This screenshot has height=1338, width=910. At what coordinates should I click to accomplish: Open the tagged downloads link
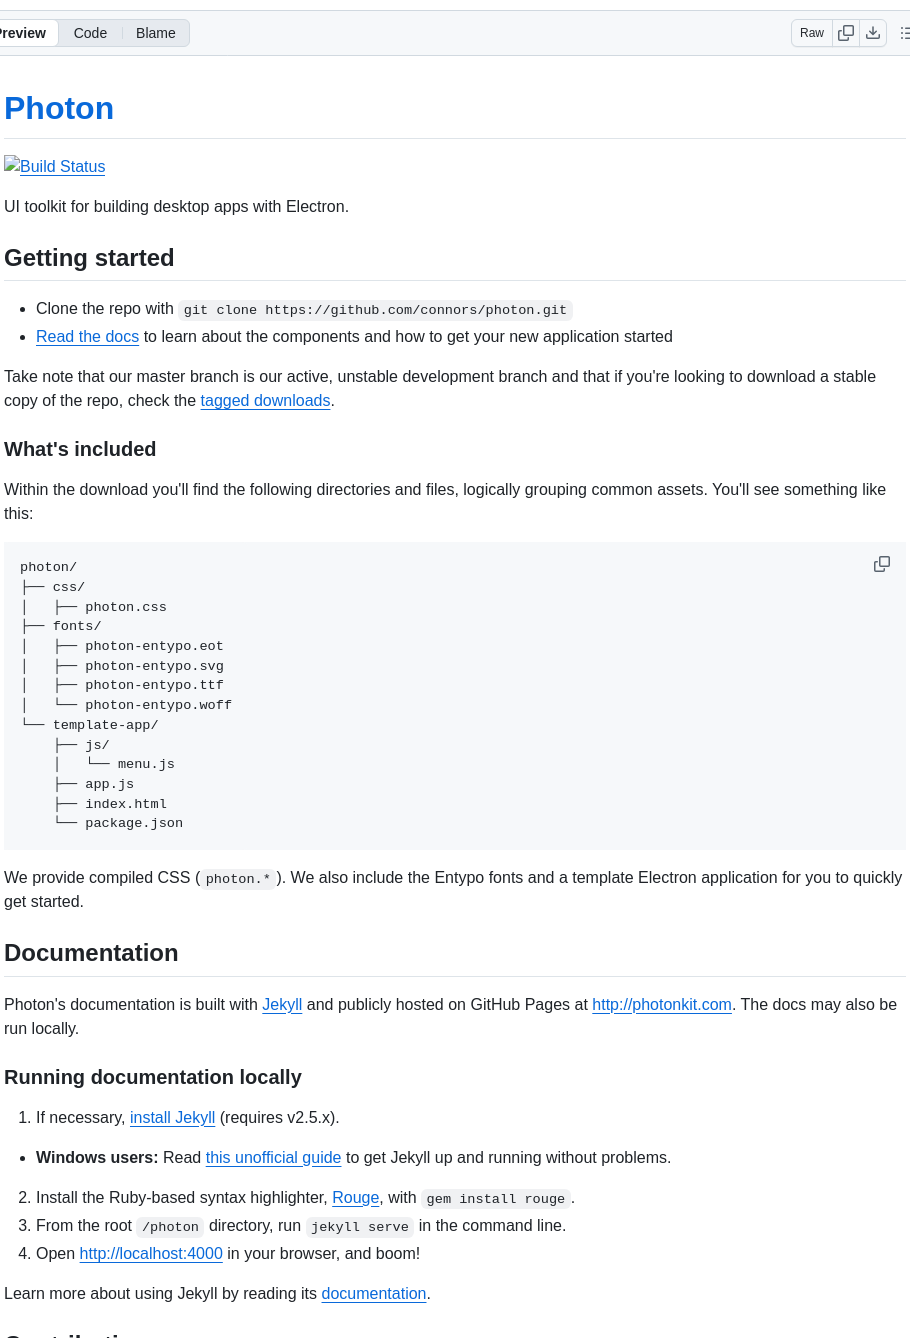265,401
